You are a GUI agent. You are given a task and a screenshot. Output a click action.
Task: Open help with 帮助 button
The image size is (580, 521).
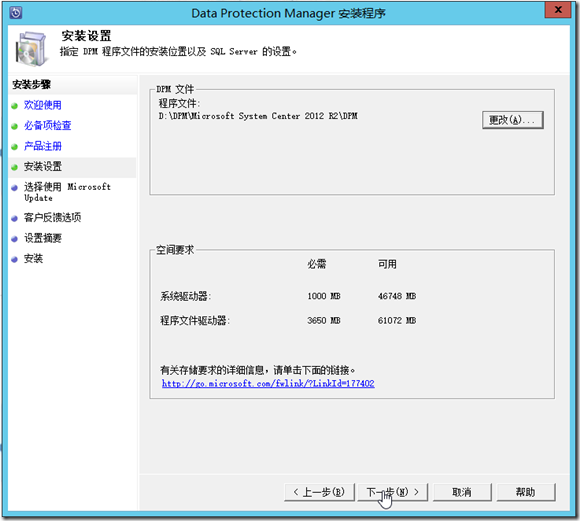click(526, 492)
